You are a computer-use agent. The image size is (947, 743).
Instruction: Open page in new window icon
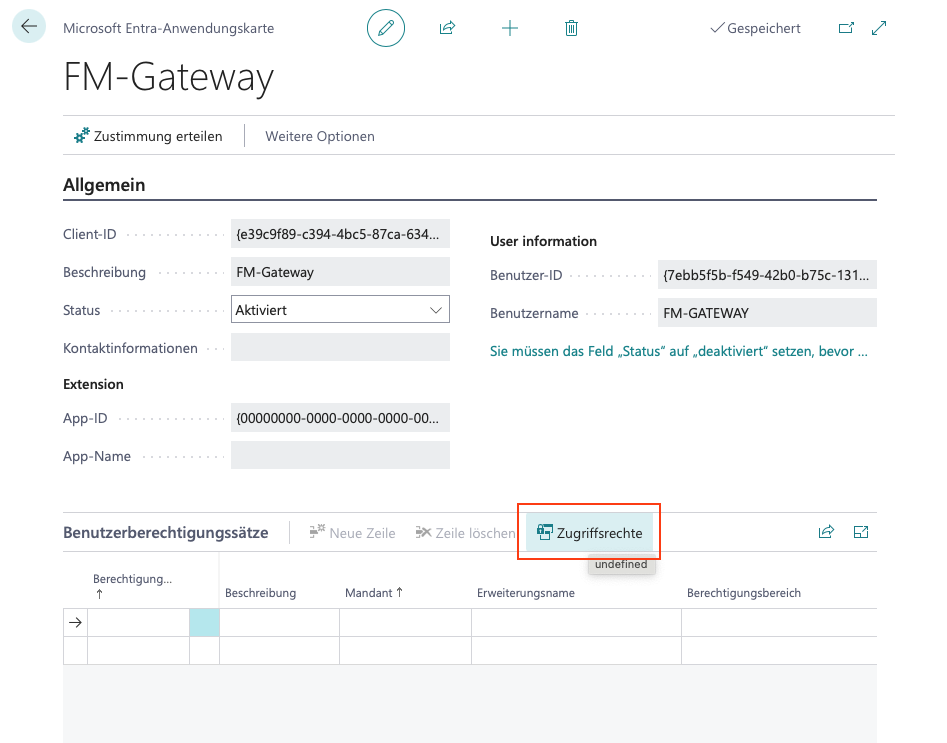point(846,28)
